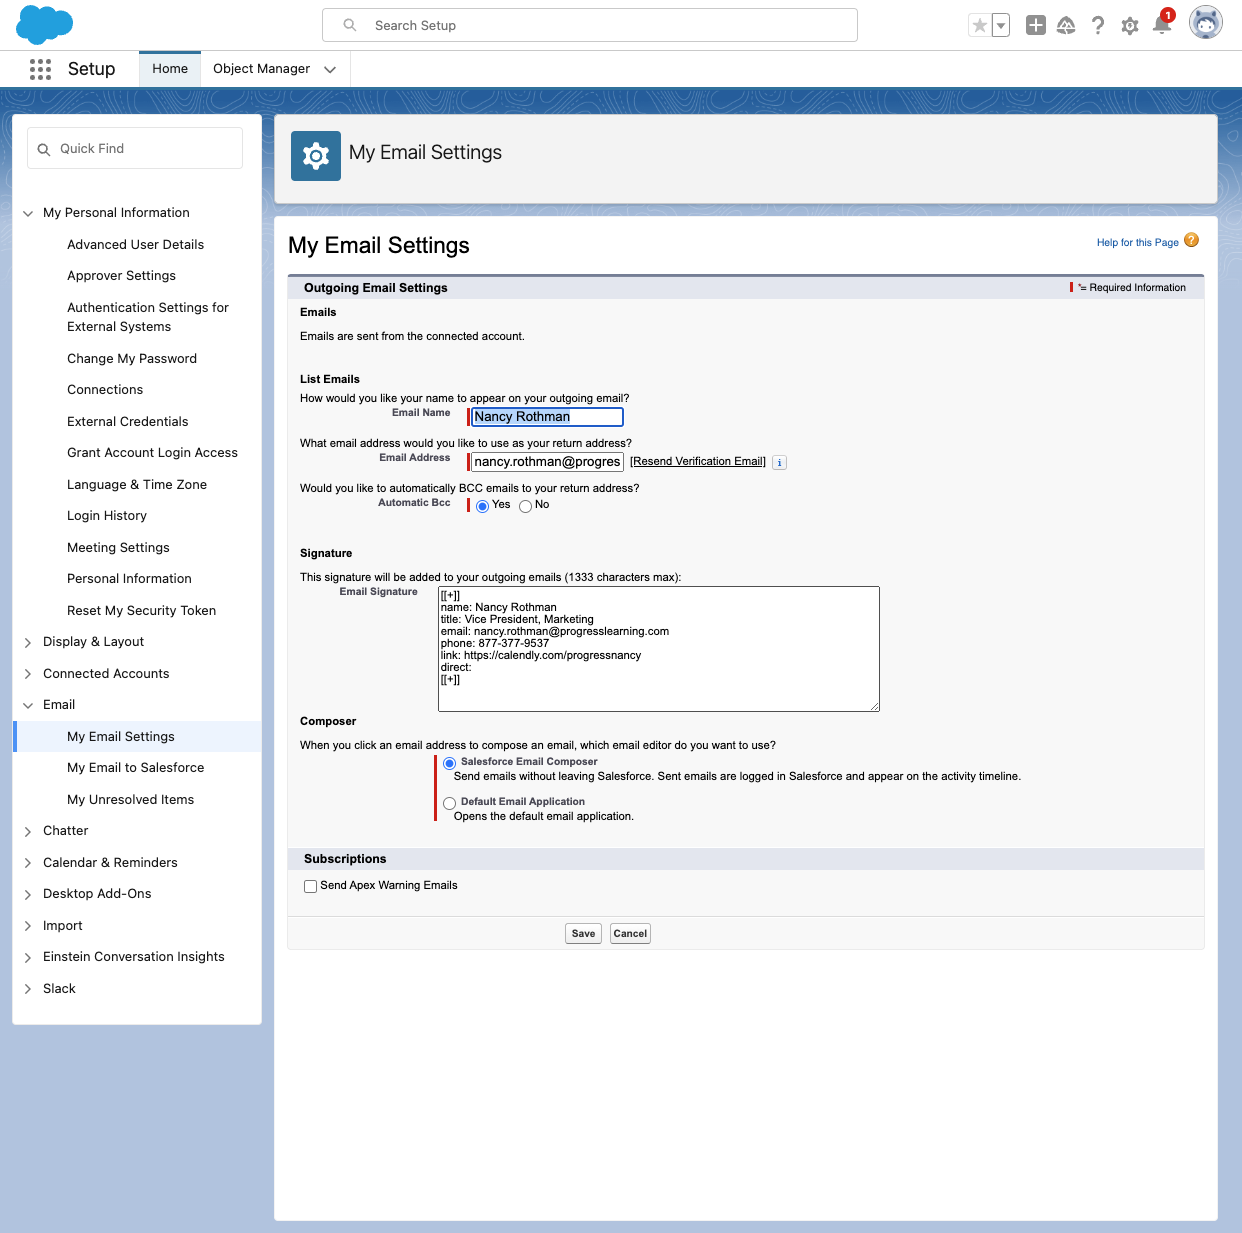
Task: Open the help question mark icon
Action: 1098,26
